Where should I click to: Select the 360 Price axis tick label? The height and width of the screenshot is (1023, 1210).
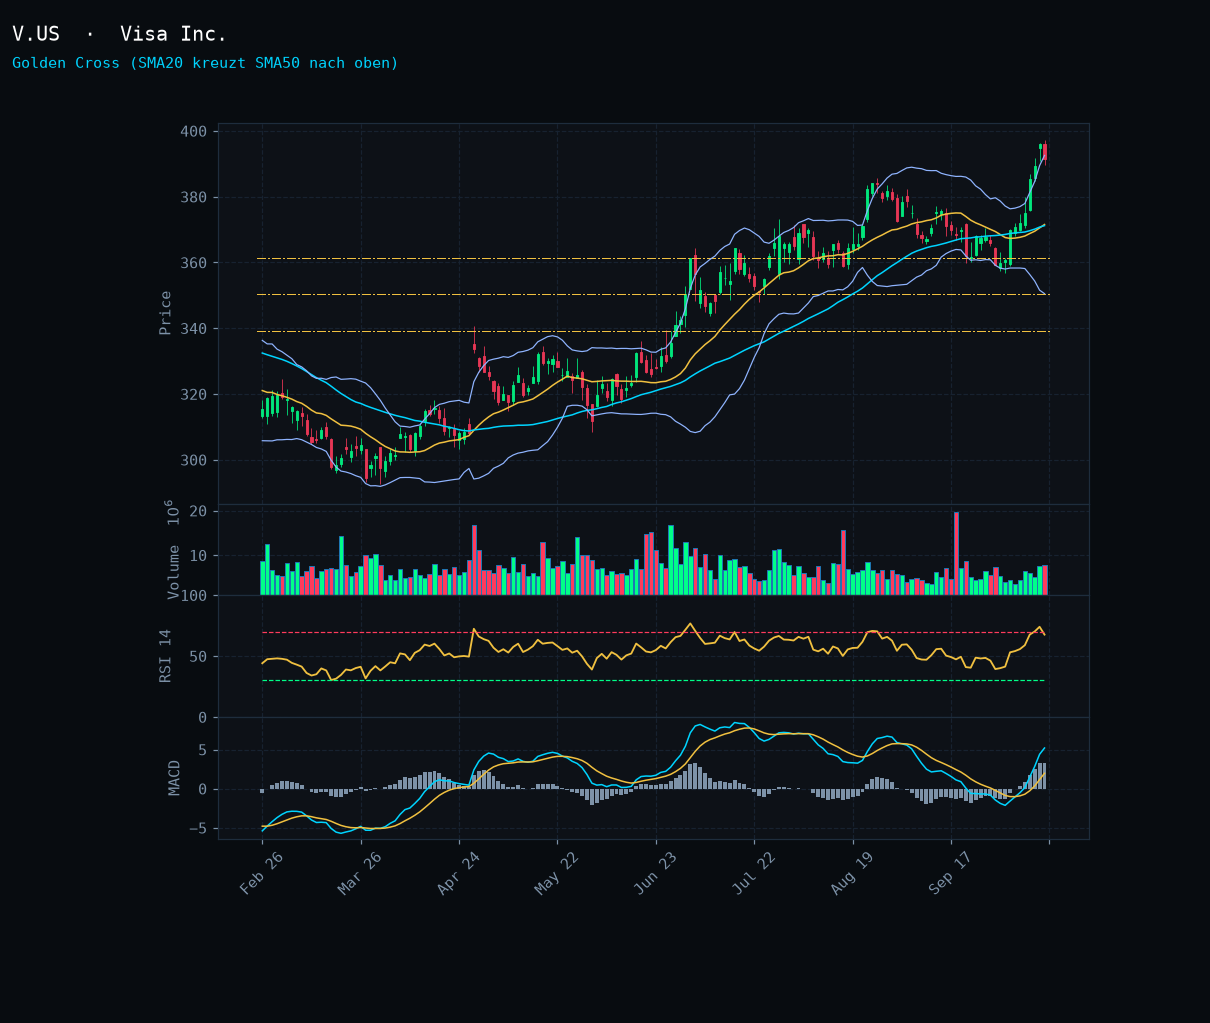click(x=194, y=264)
